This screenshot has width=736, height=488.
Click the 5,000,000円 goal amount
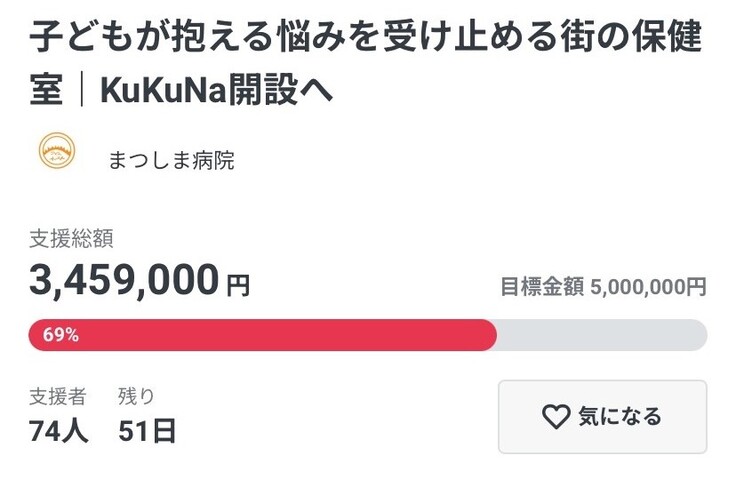pyautogui.click(x=648, y=287)
